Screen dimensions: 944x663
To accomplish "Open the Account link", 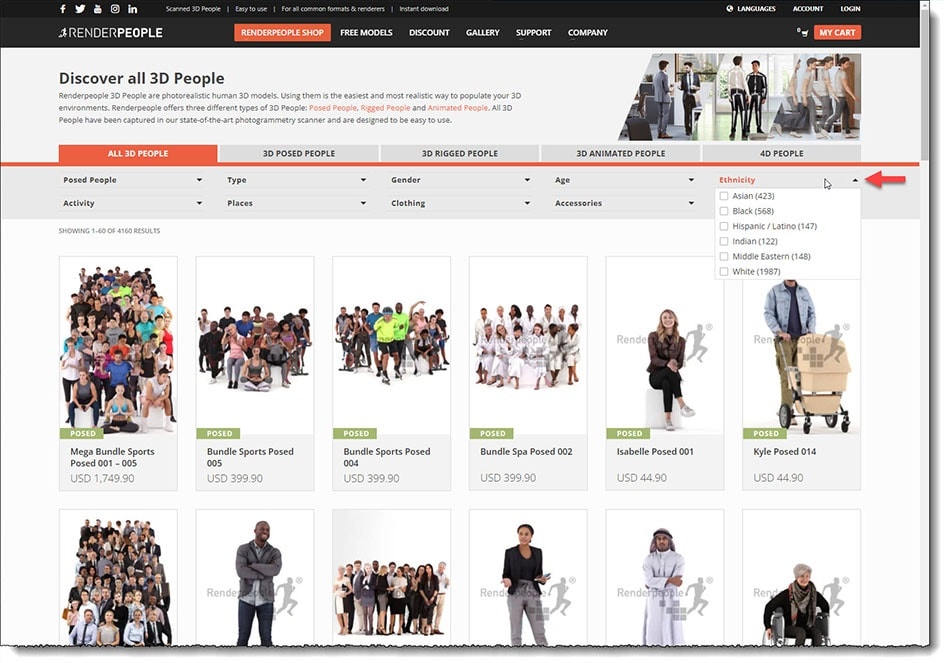I will point(808,9).
